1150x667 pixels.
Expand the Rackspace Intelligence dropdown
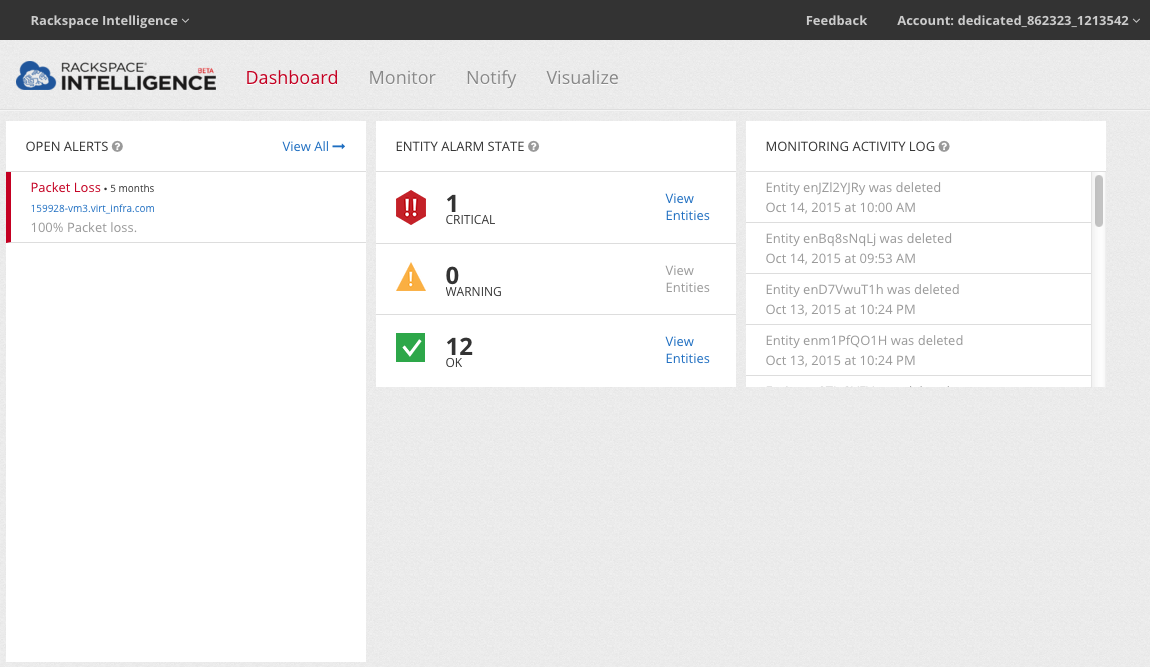pyautogui.click(x=110, y=21)
